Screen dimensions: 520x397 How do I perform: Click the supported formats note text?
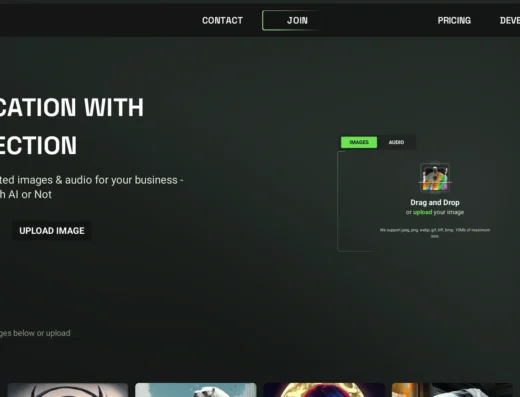(x=435, y=233)
